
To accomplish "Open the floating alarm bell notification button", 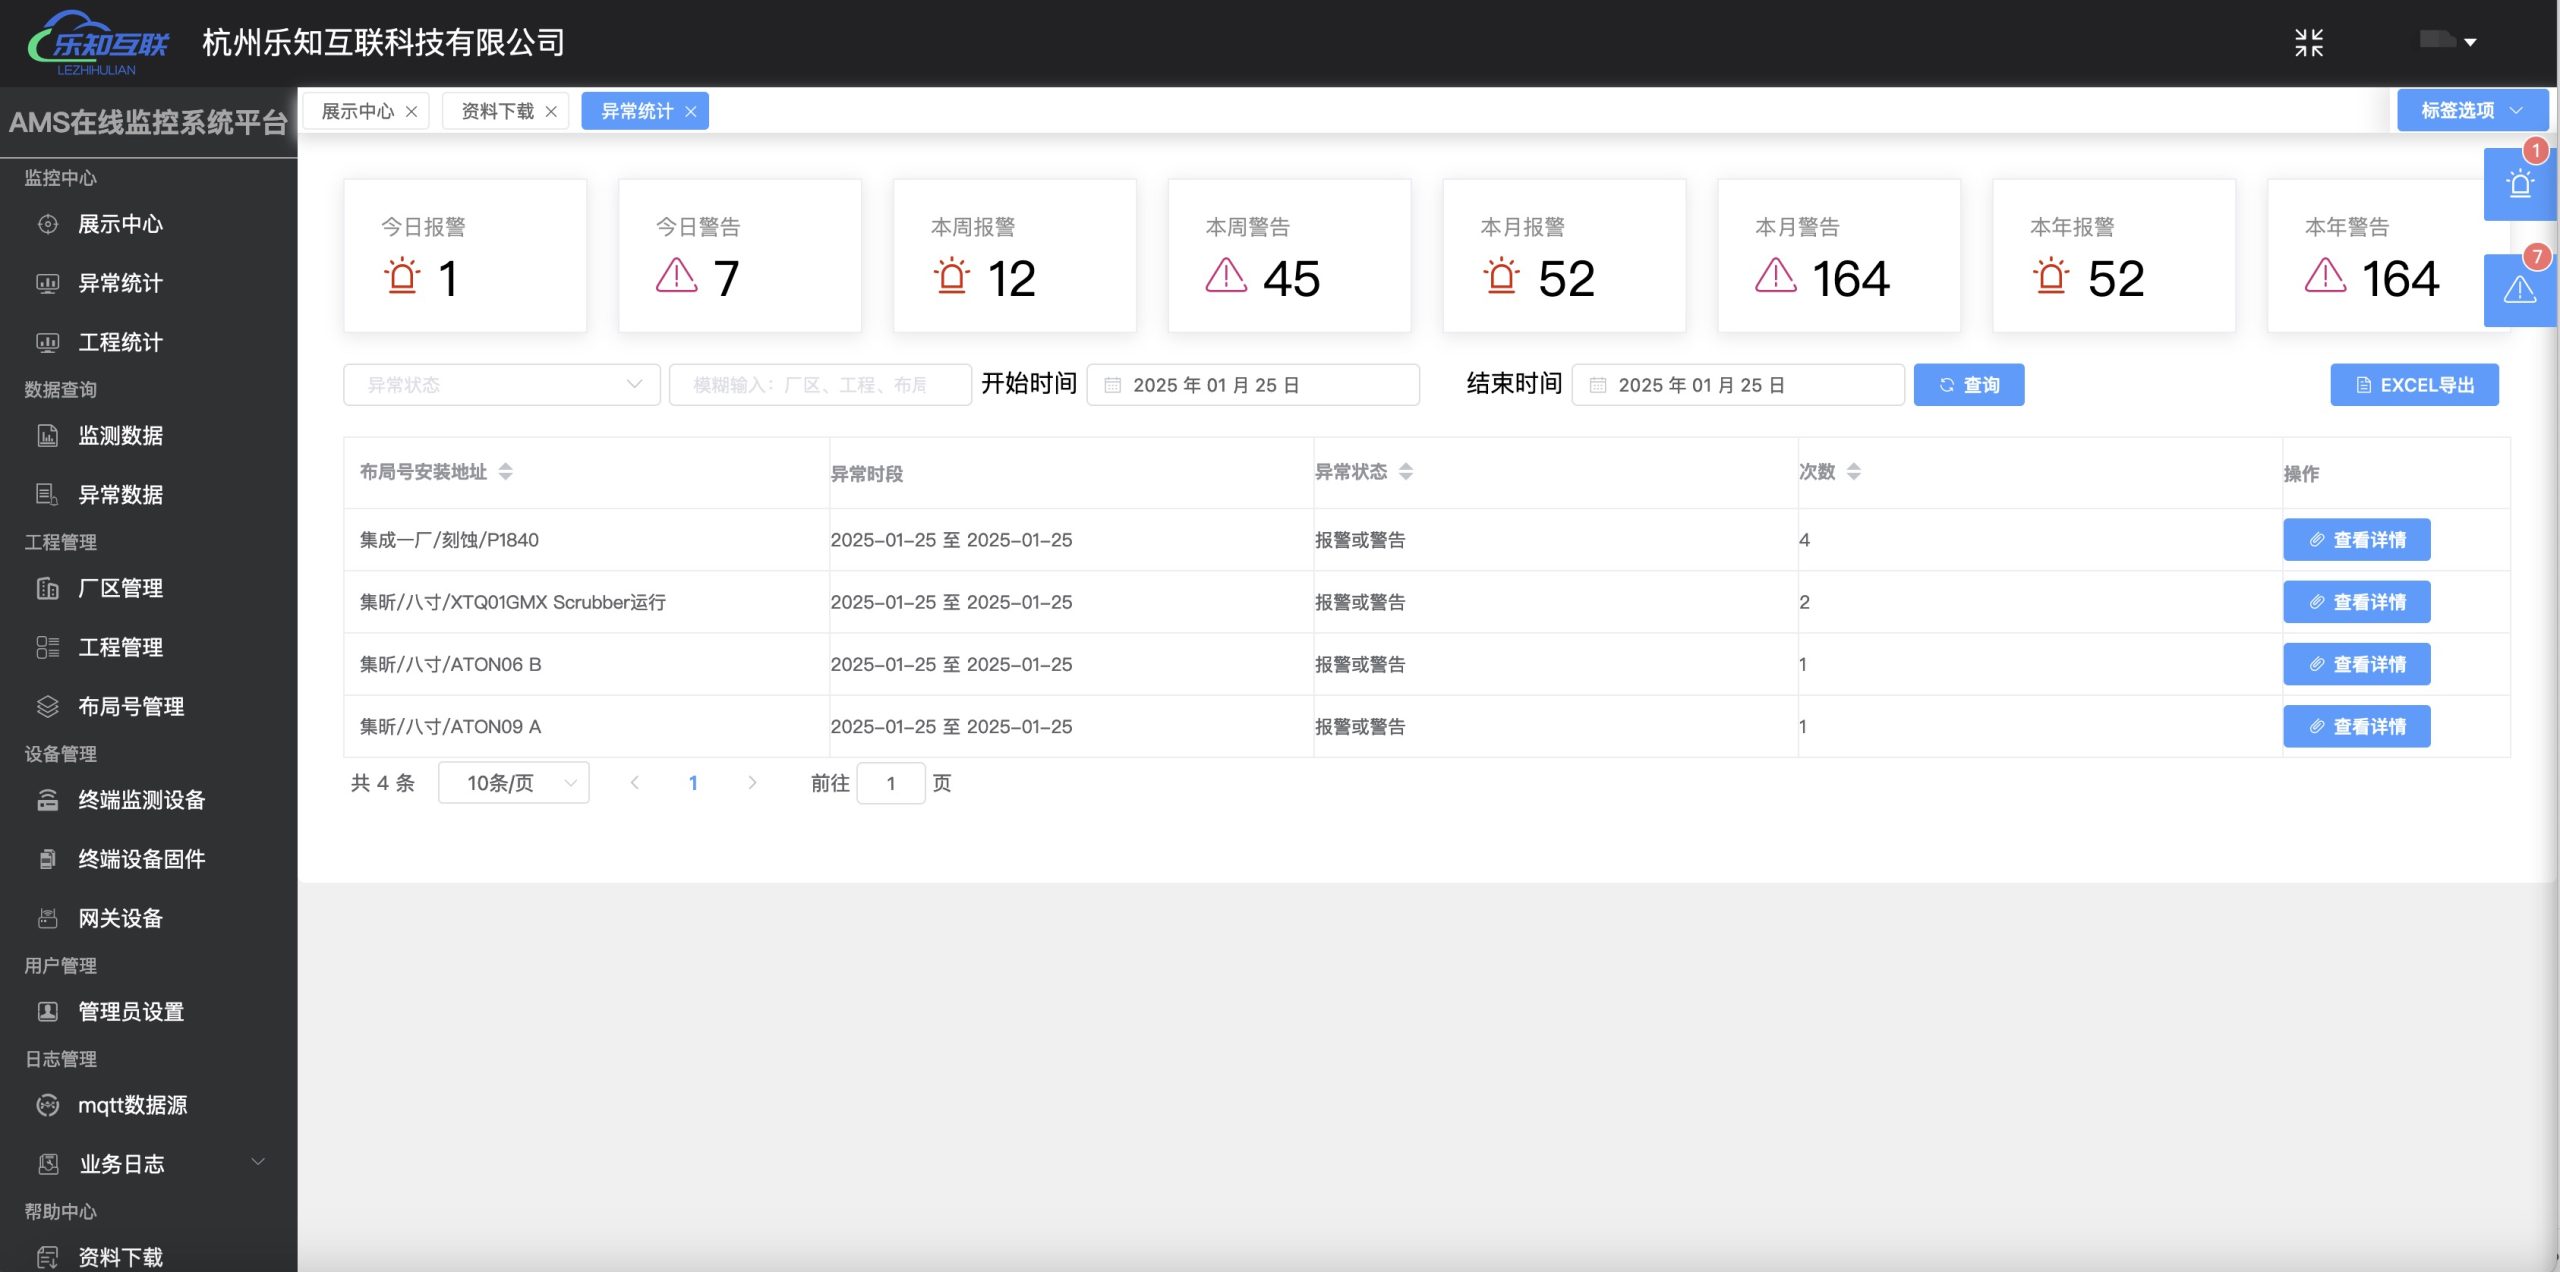I will (x=2519, y=184).
